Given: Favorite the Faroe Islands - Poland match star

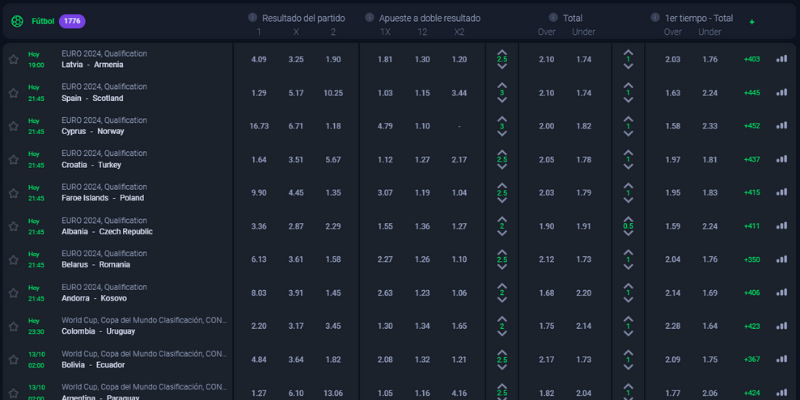Looking at the screenshot, I should click(14, 193).
